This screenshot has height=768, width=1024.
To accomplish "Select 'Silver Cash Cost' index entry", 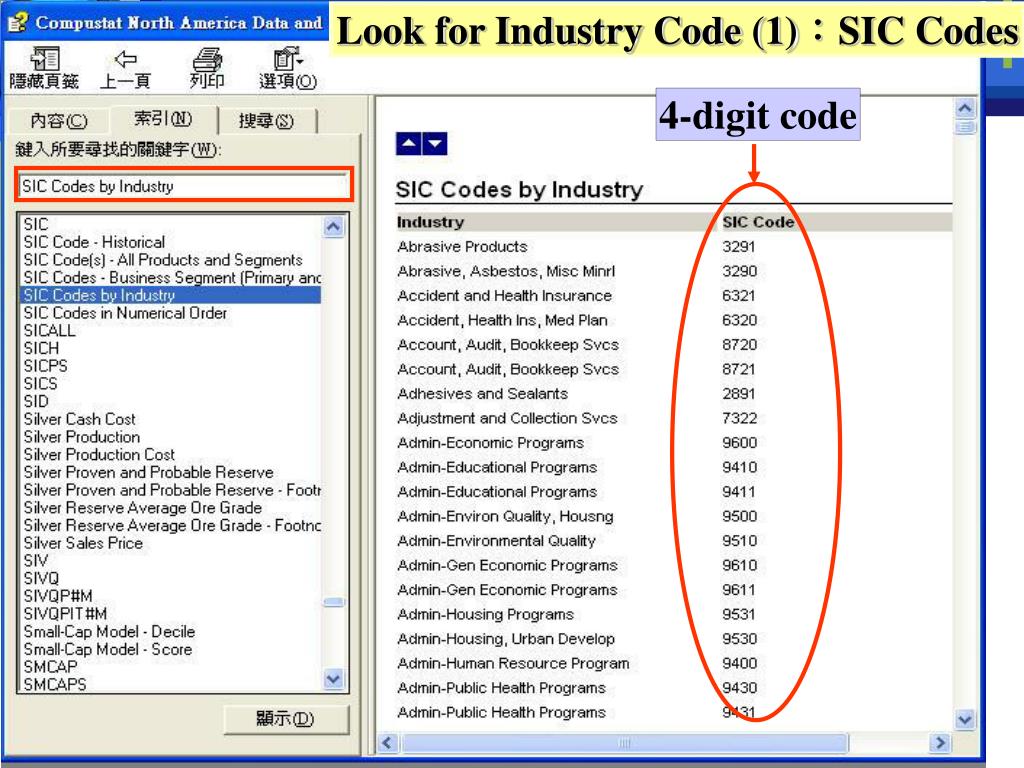I will (80, 419).
